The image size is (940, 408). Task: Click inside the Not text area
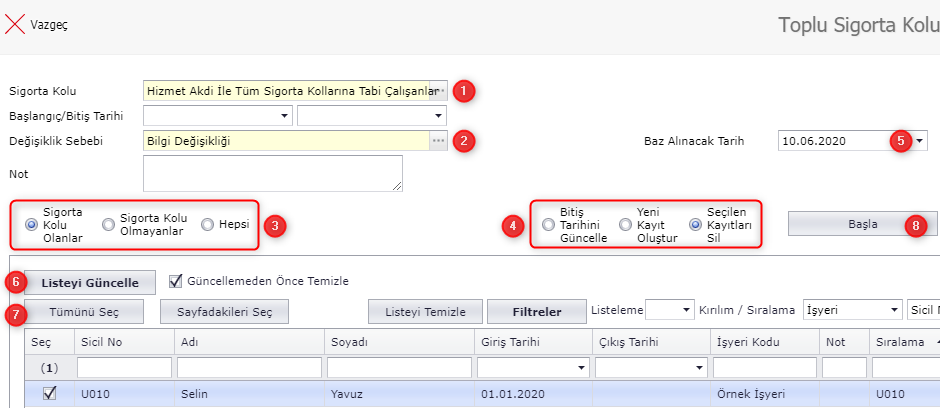coord(272,172)
